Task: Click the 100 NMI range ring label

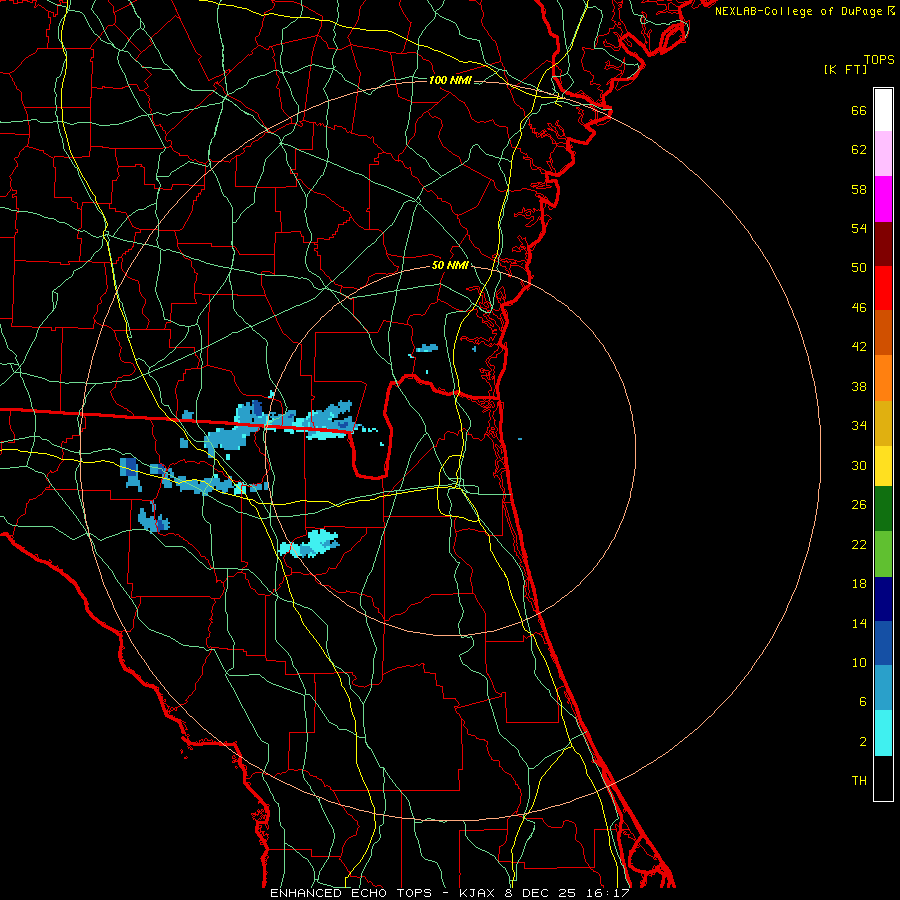Action: pos(450,80)
